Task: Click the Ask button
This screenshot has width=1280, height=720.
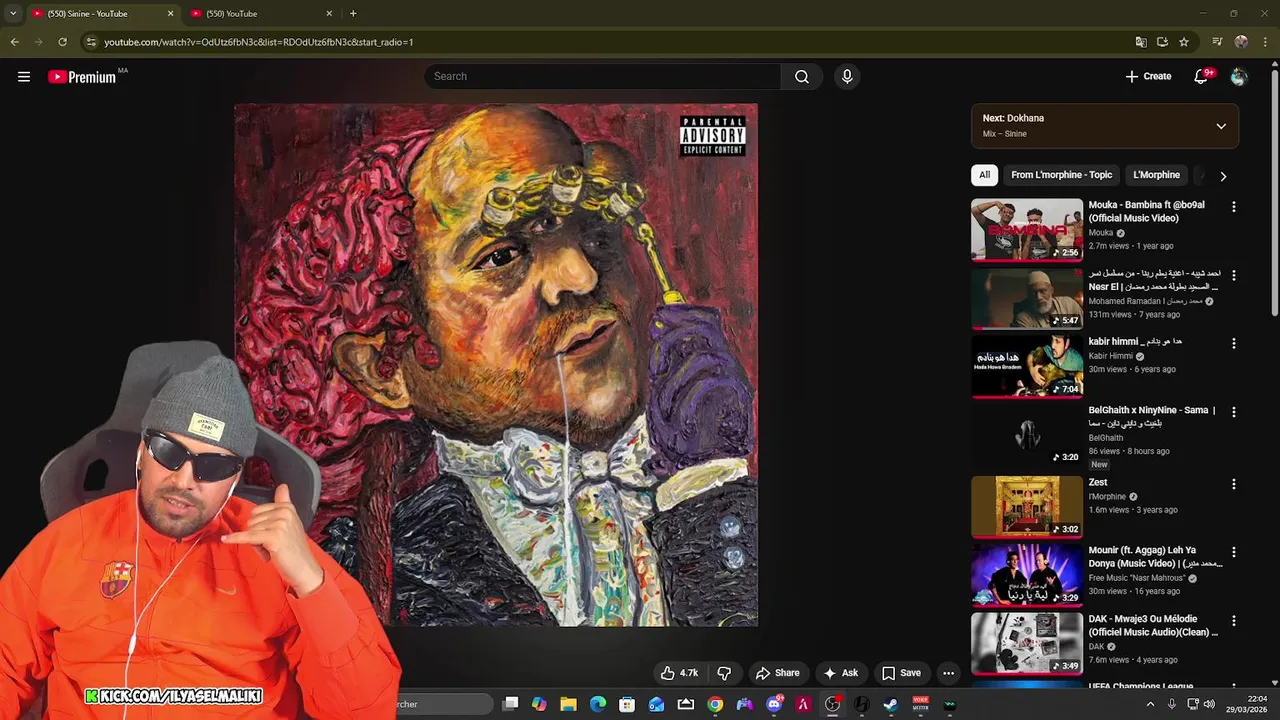Action: [840, 673]
